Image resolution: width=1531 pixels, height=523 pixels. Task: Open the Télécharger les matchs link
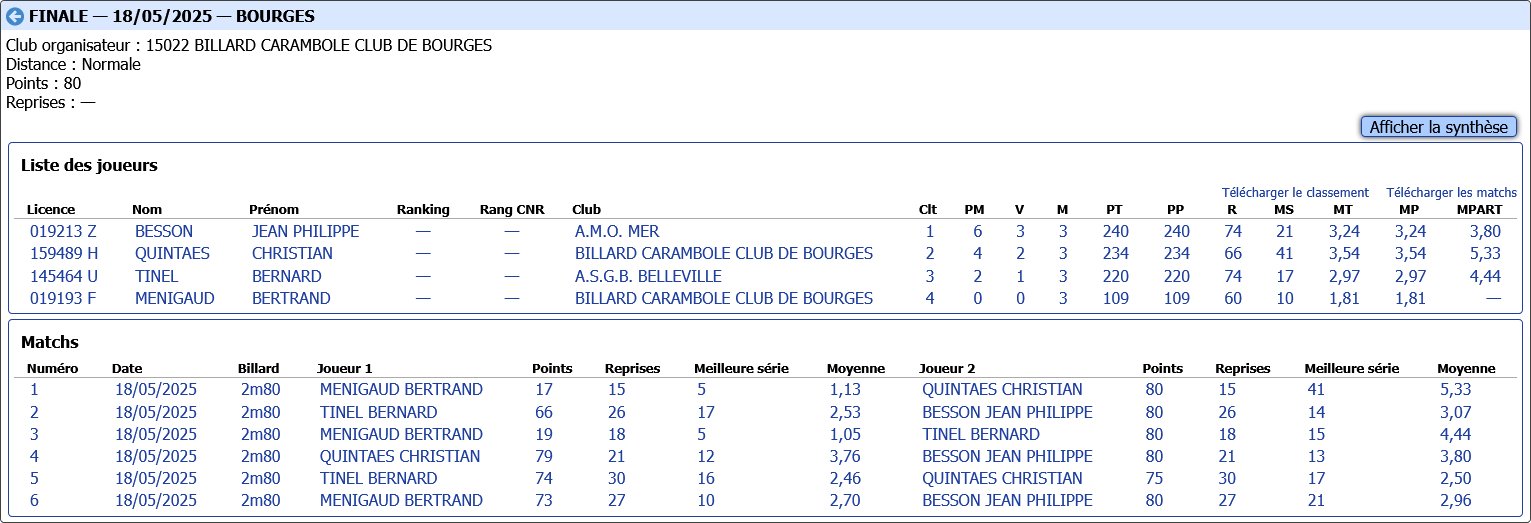pos(1451,192)
